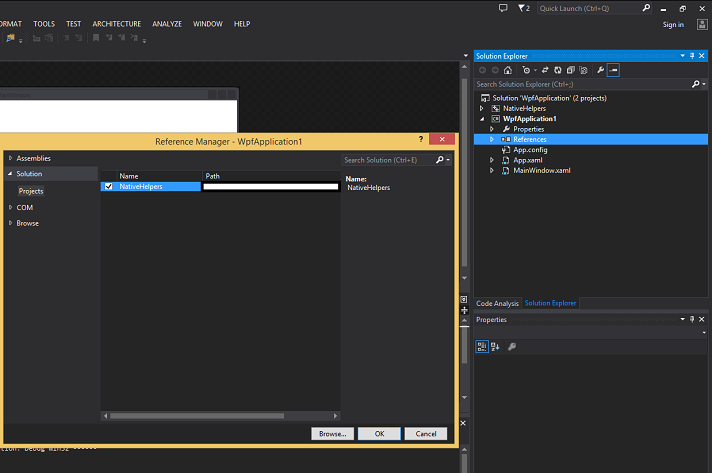This screenshot has height=473, width=712.
Task: Click the right scroll arrow of the list
Action: (335, 415)
